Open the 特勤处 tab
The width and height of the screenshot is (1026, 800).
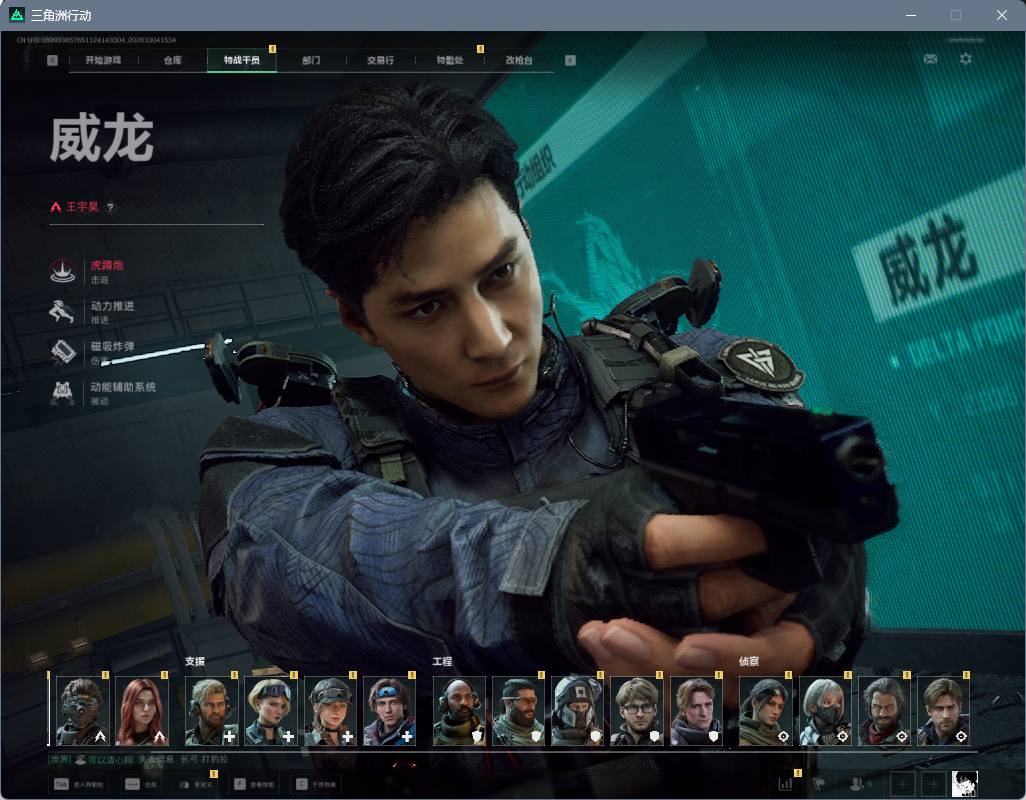click(x=450, y=60)
